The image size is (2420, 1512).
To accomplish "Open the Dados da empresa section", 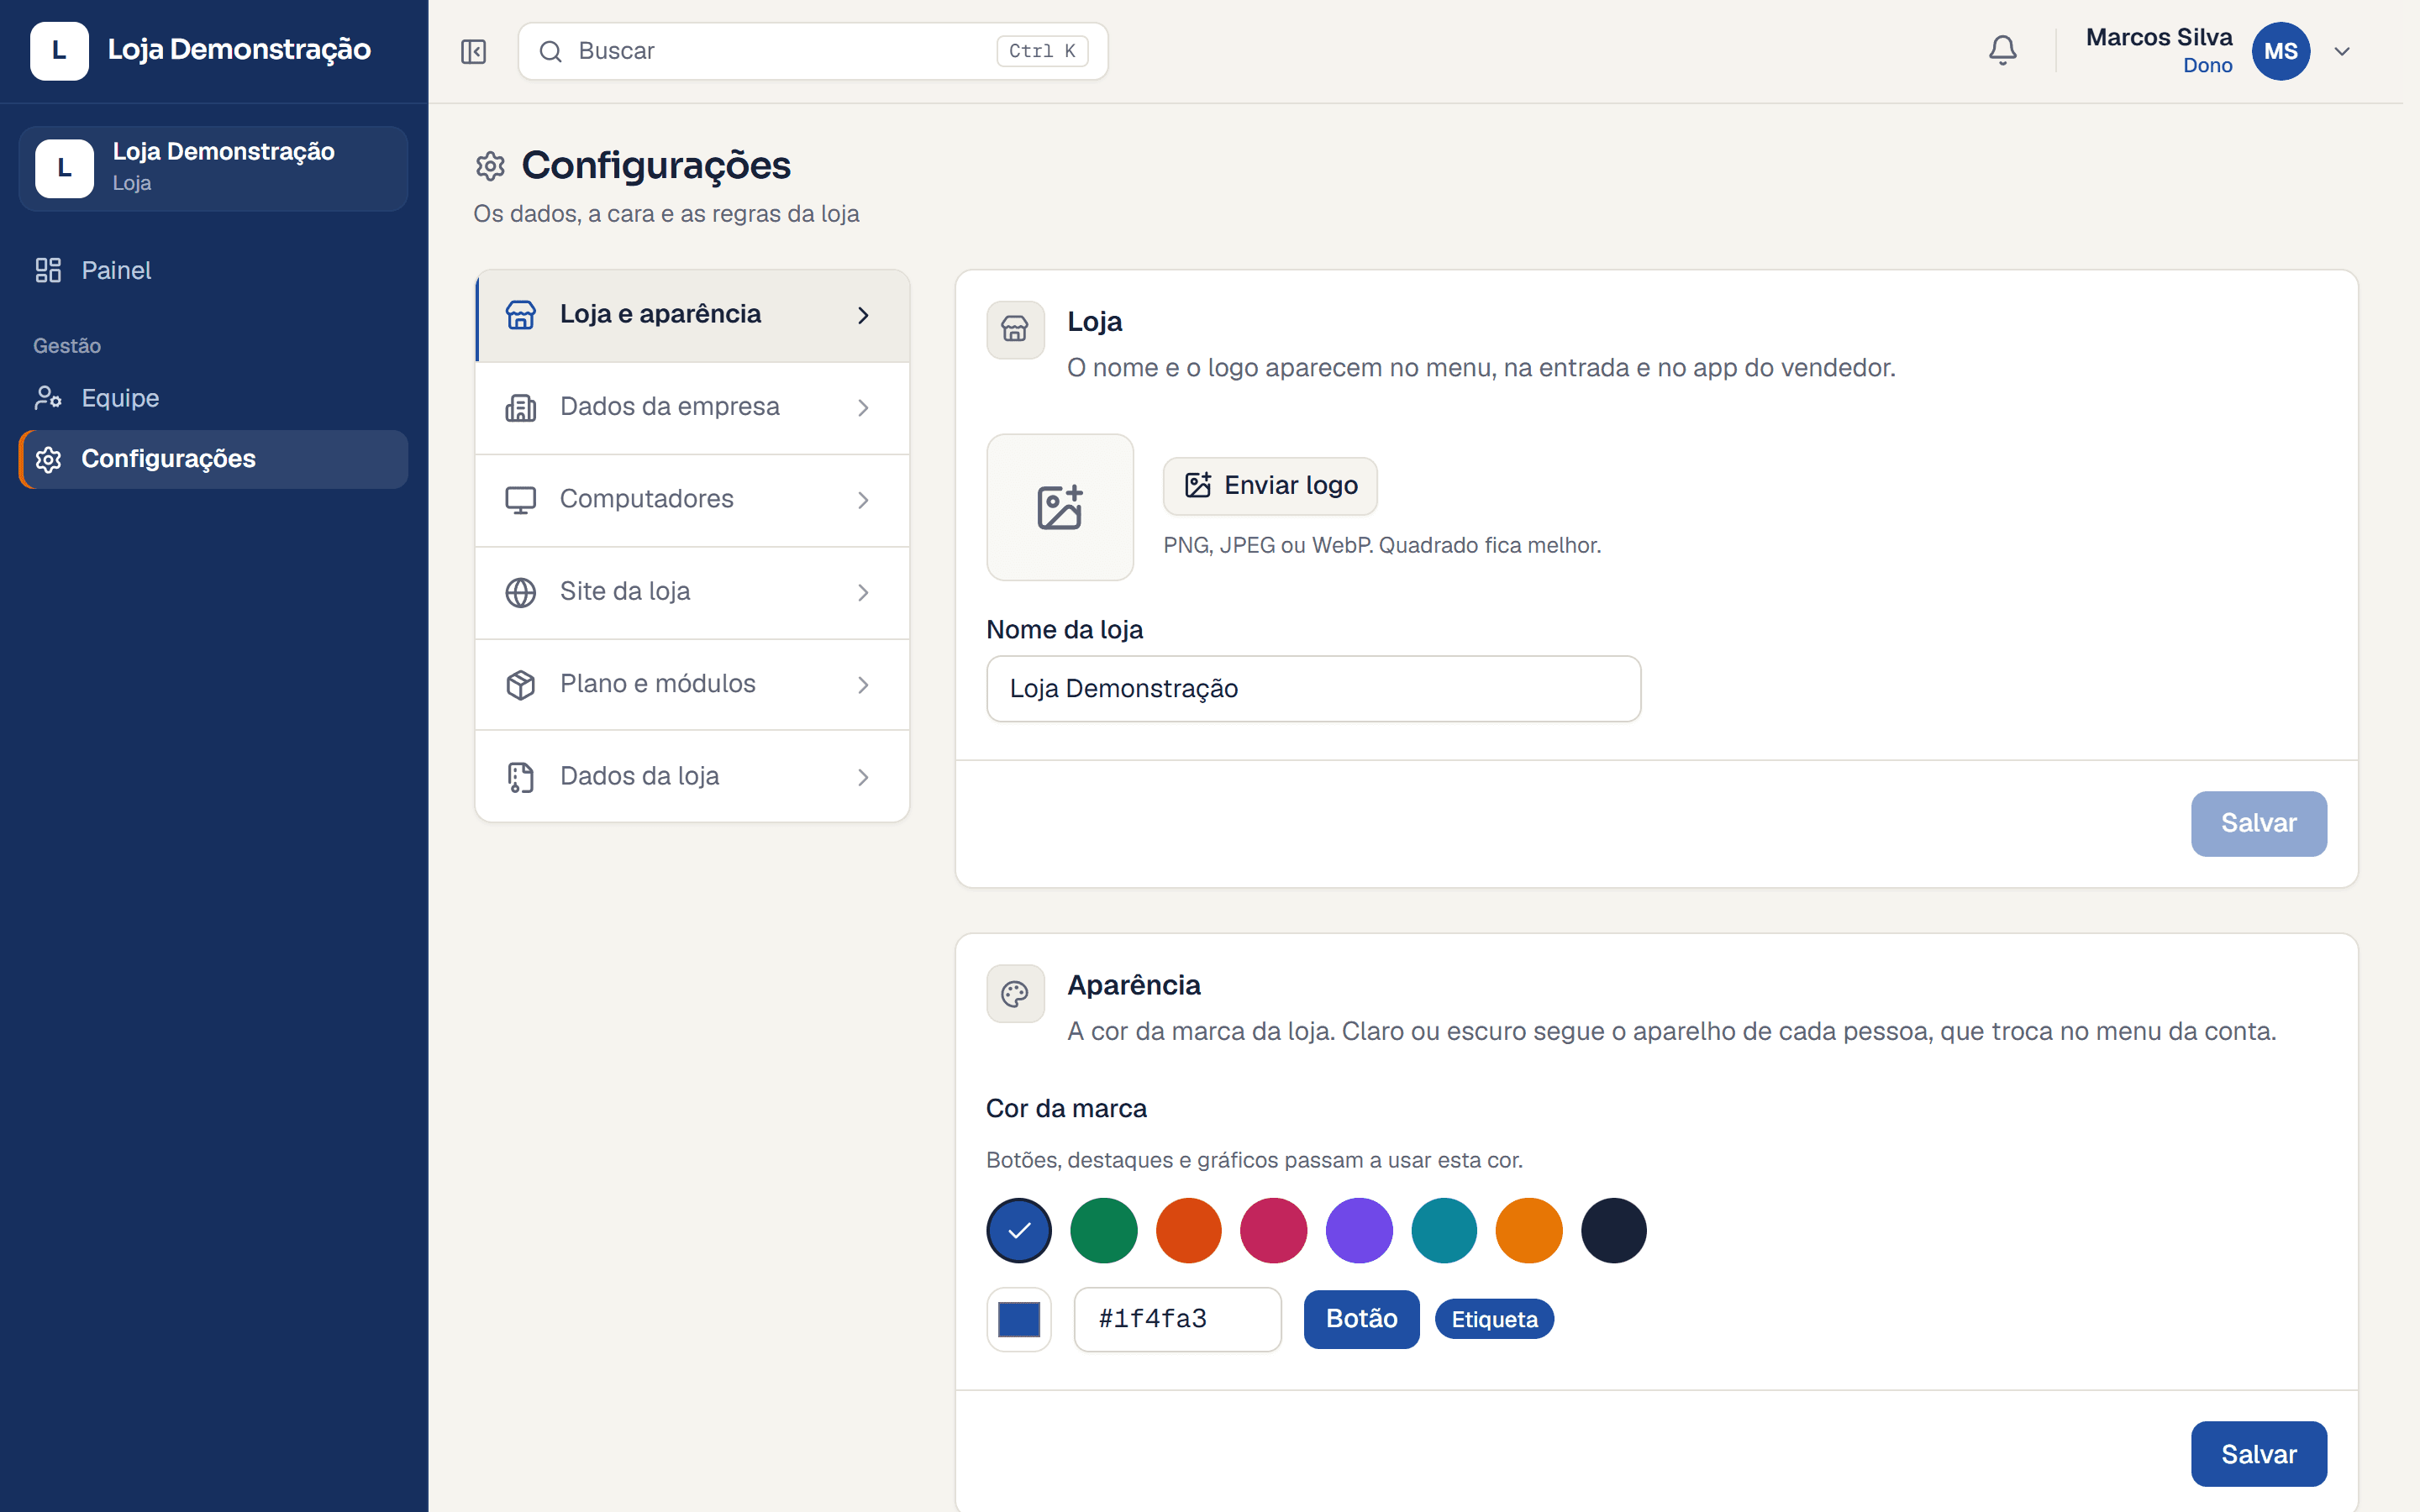I will point(692,407).
